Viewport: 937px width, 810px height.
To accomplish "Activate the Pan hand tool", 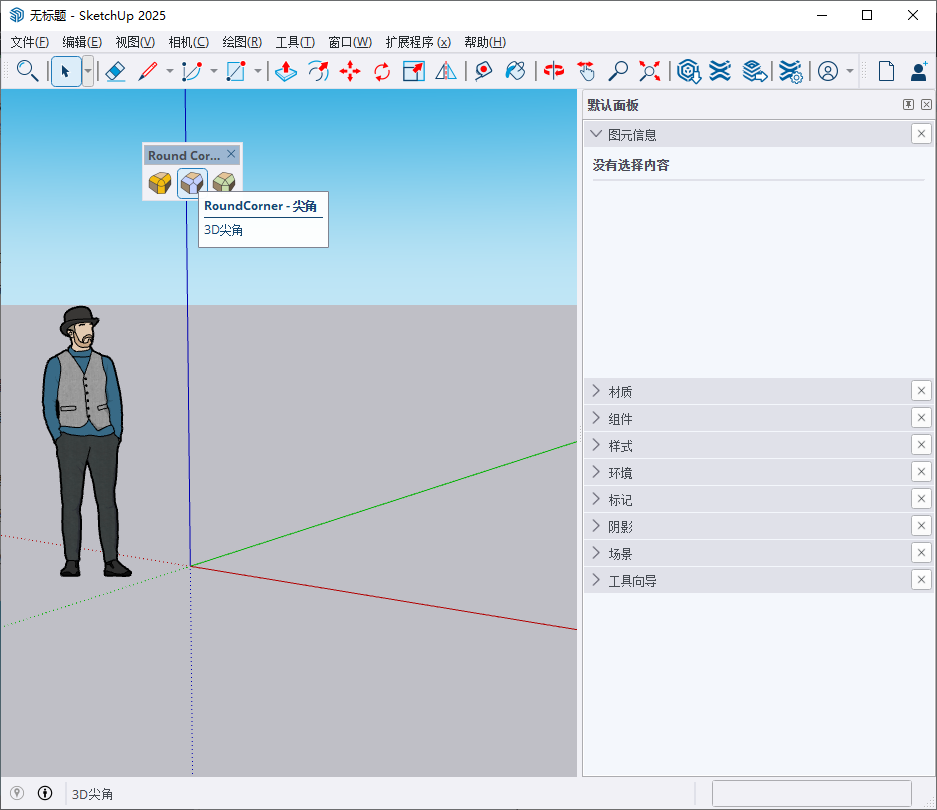I will (x=587, y=71).
